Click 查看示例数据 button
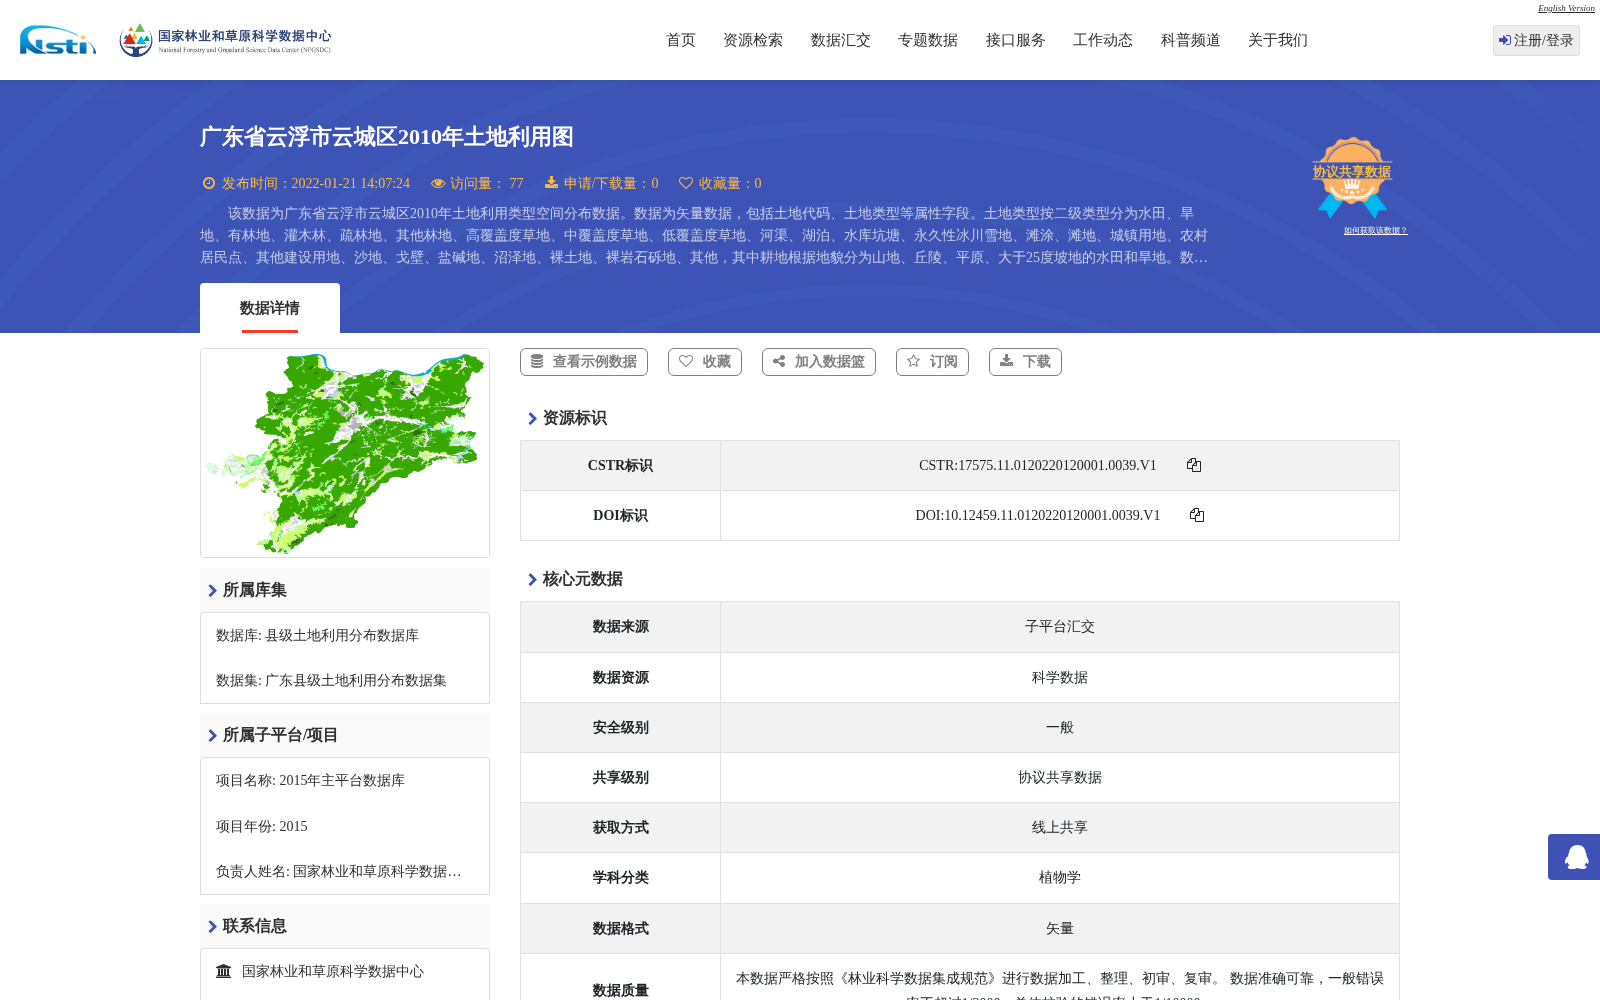 tap(584, 362)
